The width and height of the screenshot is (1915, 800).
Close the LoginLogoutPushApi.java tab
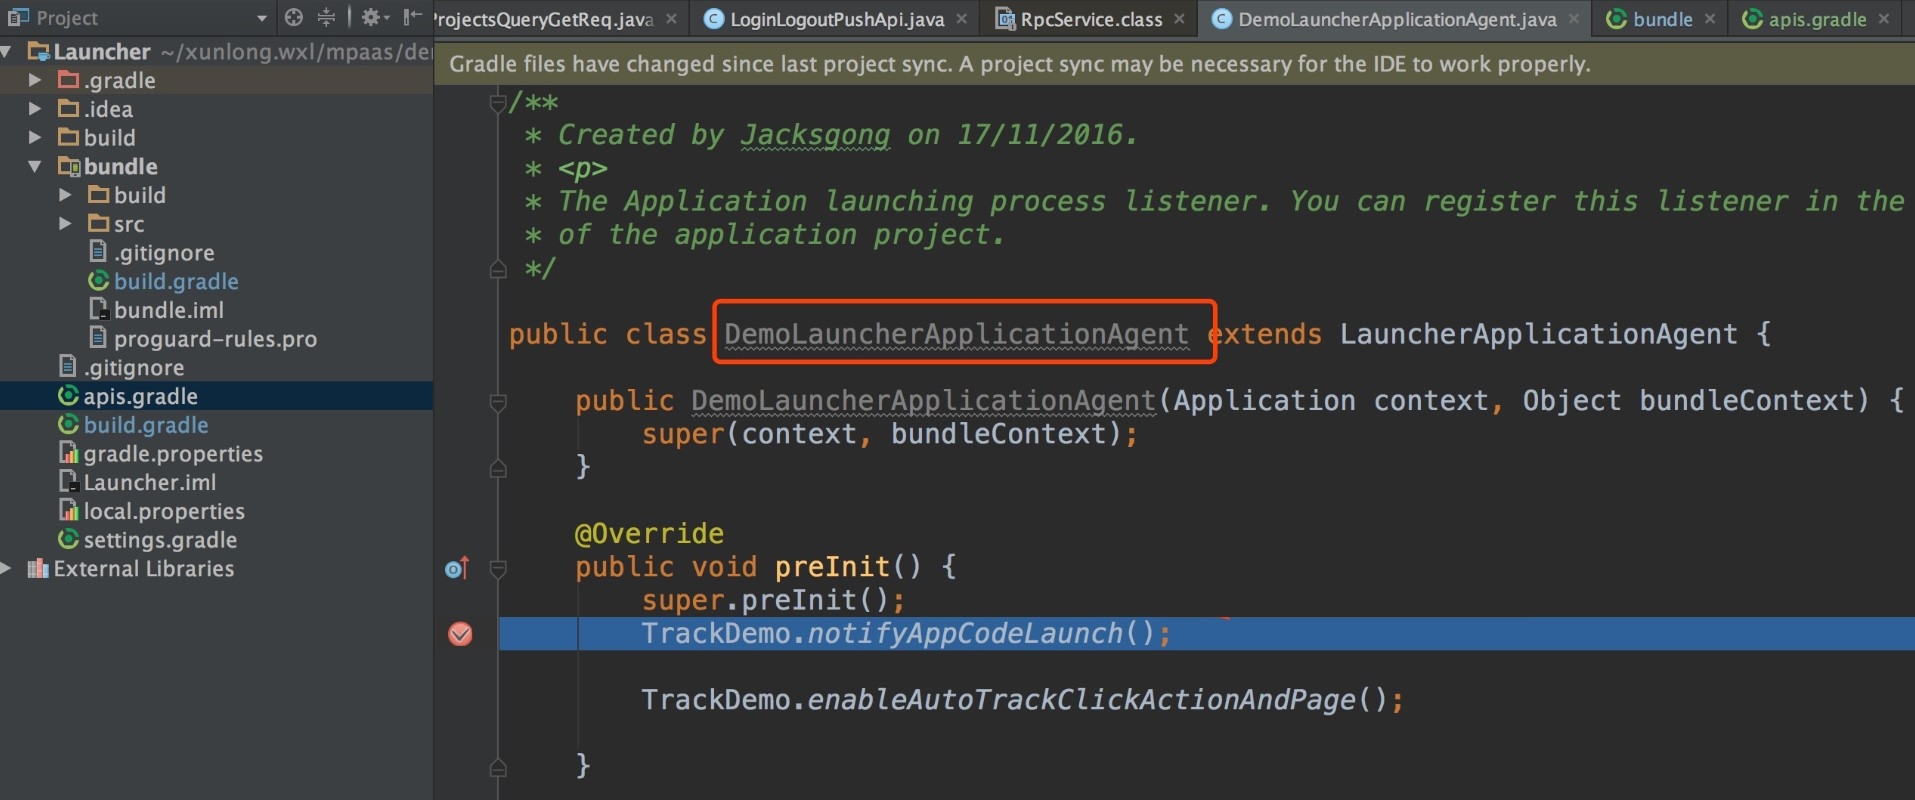pos(961,19)
